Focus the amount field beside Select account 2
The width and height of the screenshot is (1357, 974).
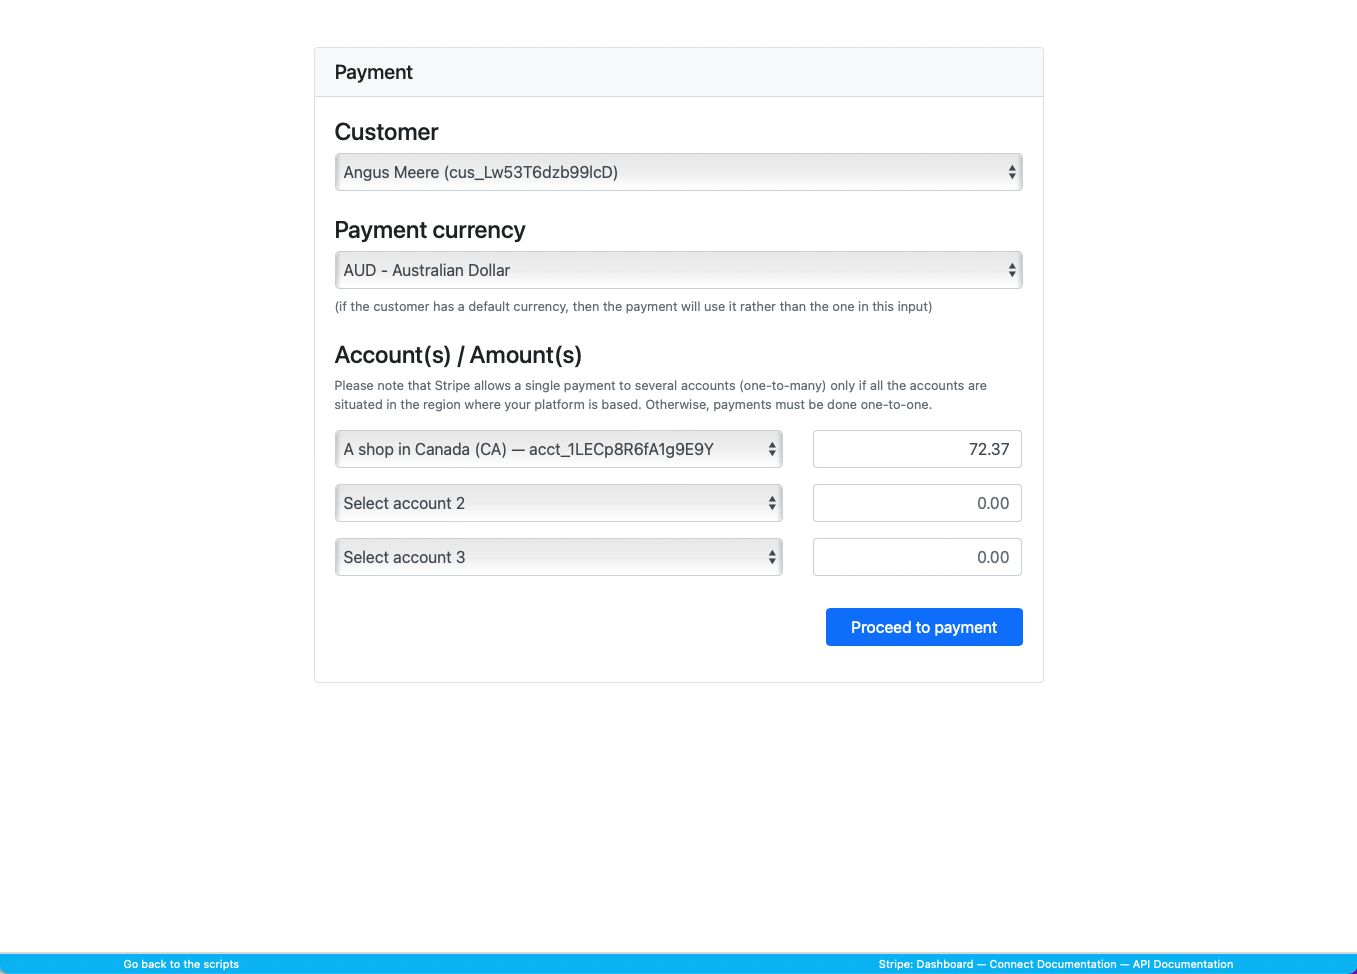(x=917, y=503)
